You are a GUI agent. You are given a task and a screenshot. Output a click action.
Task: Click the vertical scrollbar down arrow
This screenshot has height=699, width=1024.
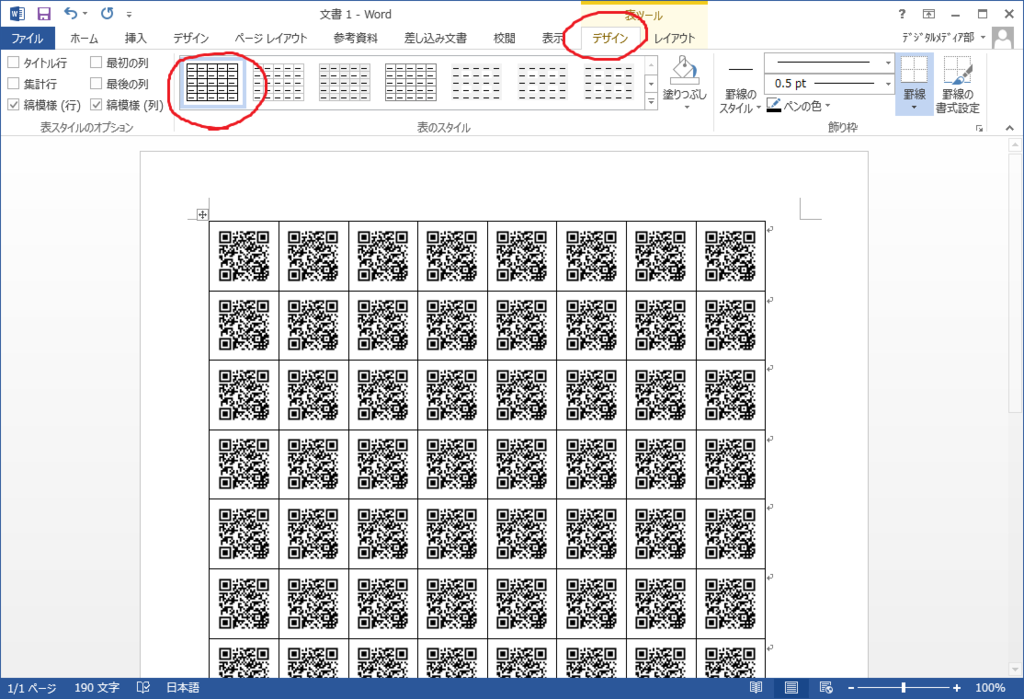click(x=1014, y=669)
